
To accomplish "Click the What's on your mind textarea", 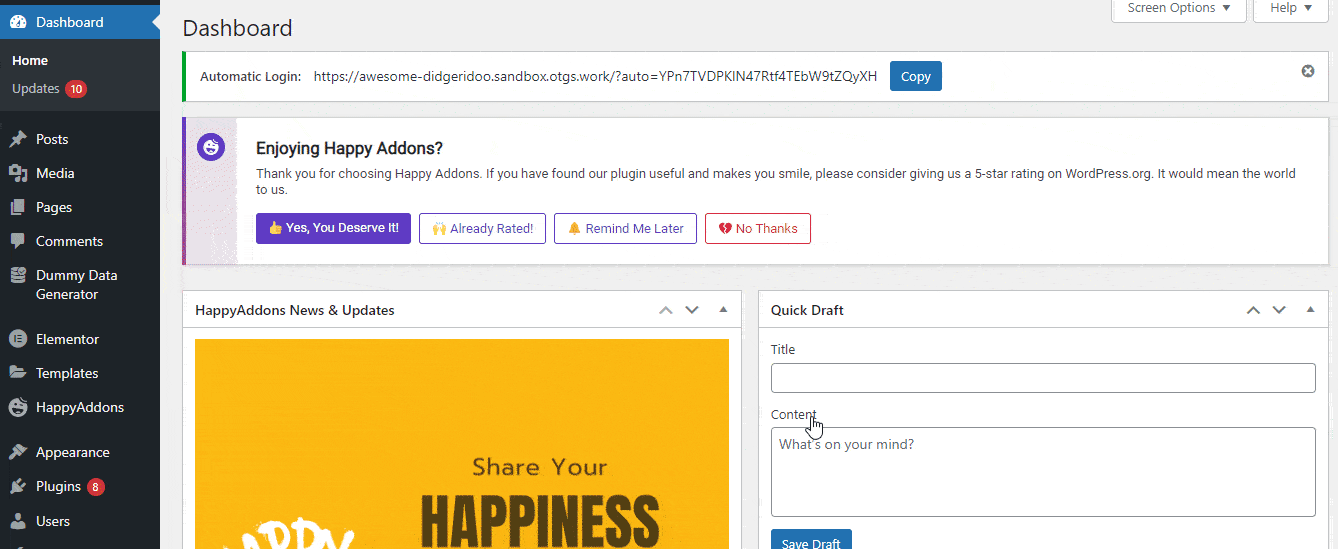I will [1043, 472].
